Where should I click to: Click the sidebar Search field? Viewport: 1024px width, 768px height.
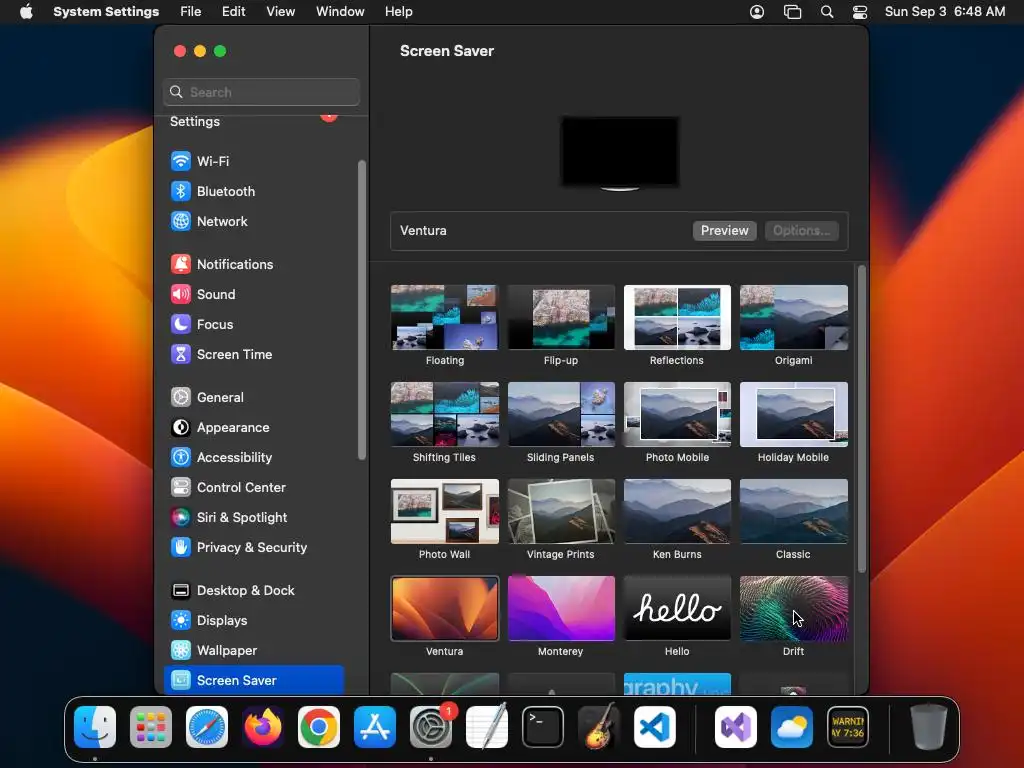[261, 92]
